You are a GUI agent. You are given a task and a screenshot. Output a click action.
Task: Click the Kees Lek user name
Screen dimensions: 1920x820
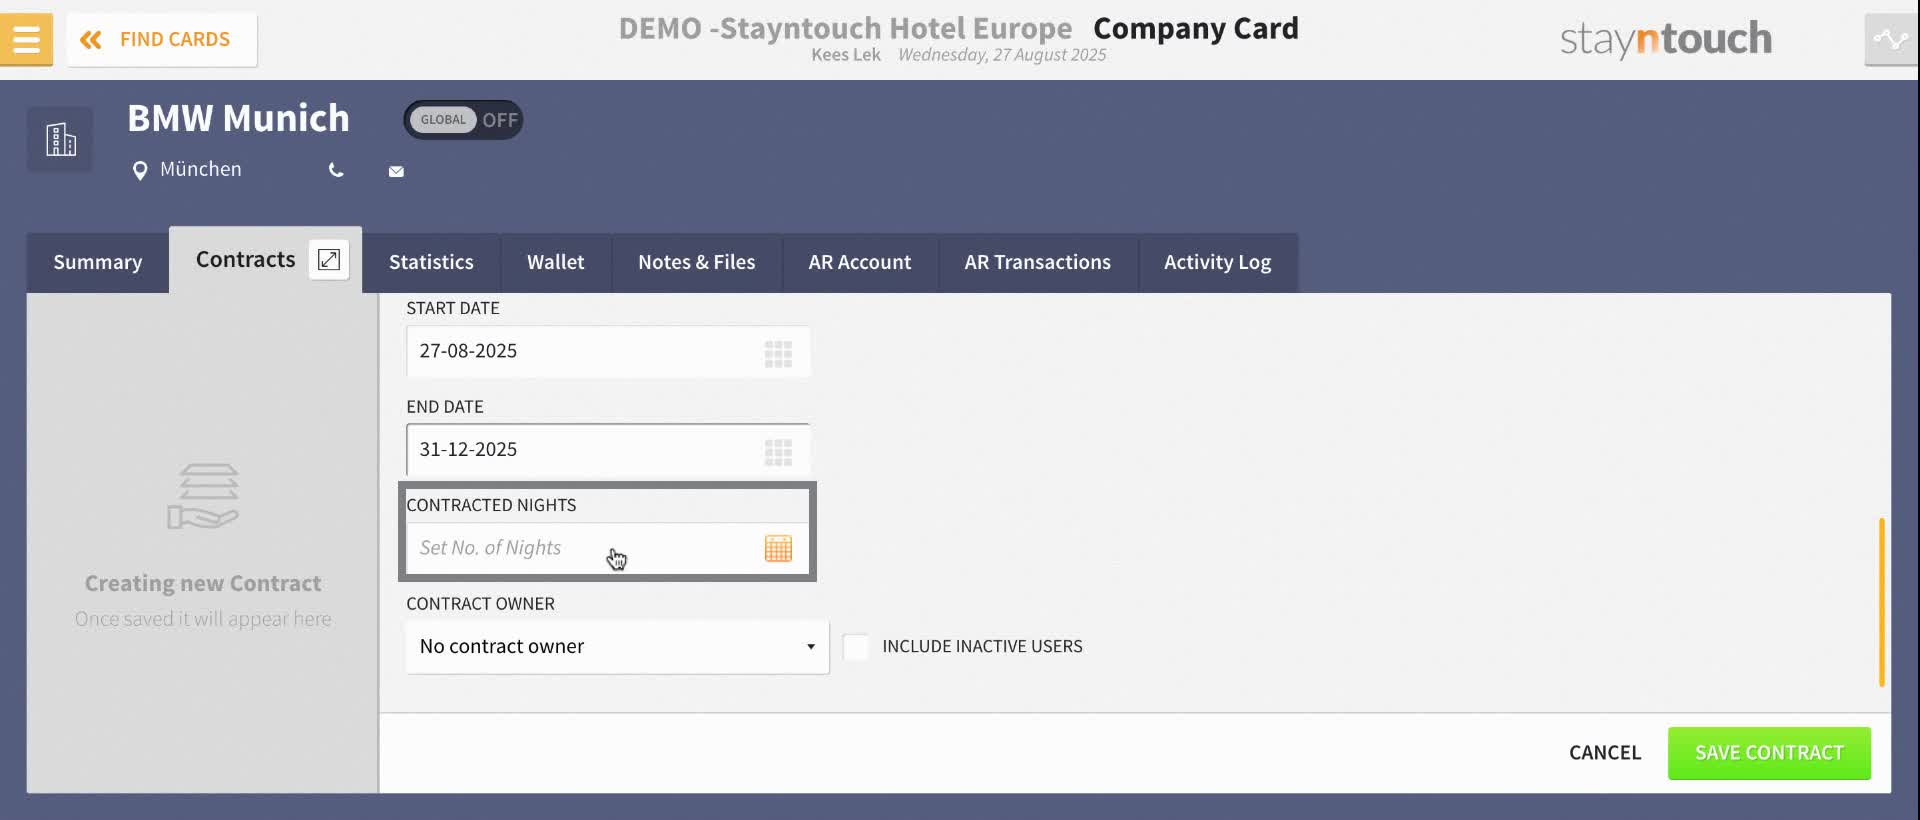pos(846,55)
